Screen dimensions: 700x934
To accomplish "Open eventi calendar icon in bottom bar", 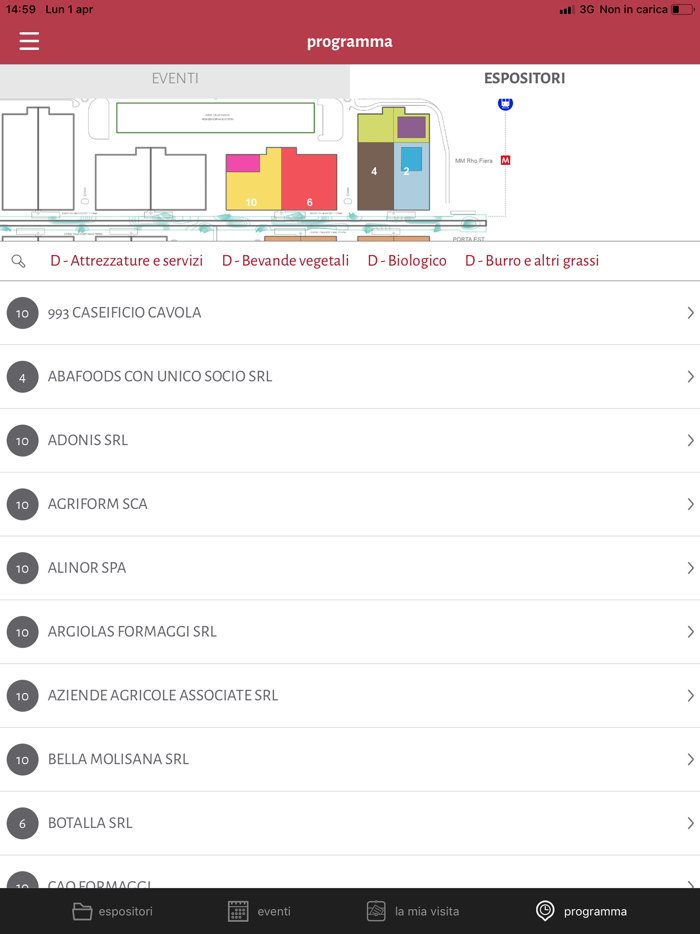I will pyautogui.click(x=238, y=911).
